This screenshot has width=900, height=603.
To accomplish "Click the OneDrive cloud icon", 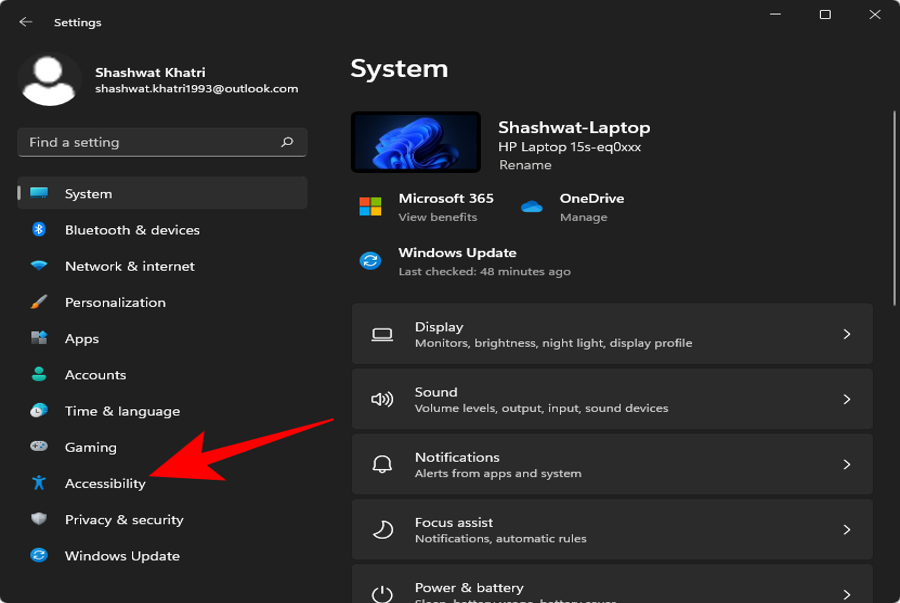I will coord(532,207).
